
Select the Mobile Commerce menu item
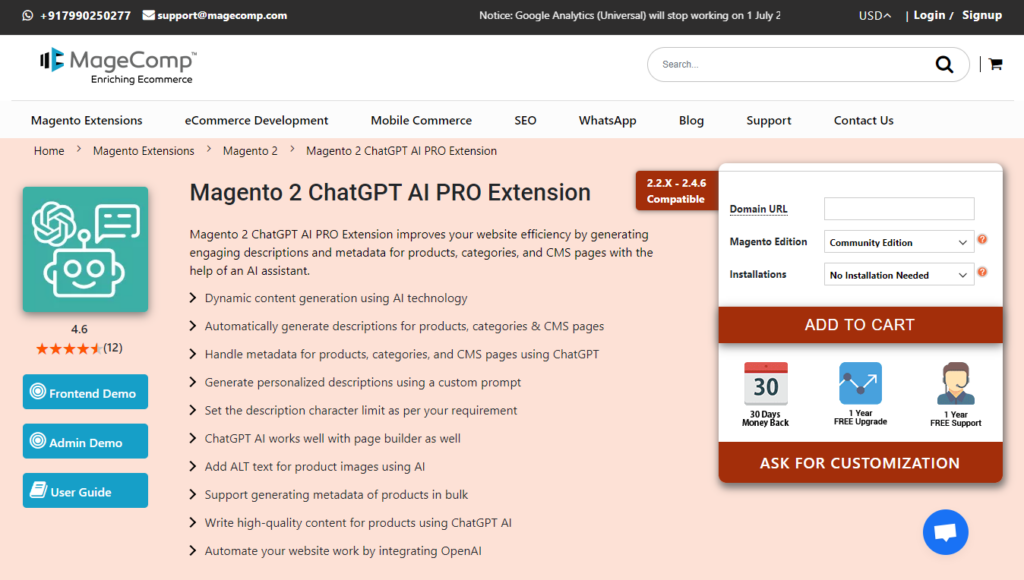click(421, 120)
